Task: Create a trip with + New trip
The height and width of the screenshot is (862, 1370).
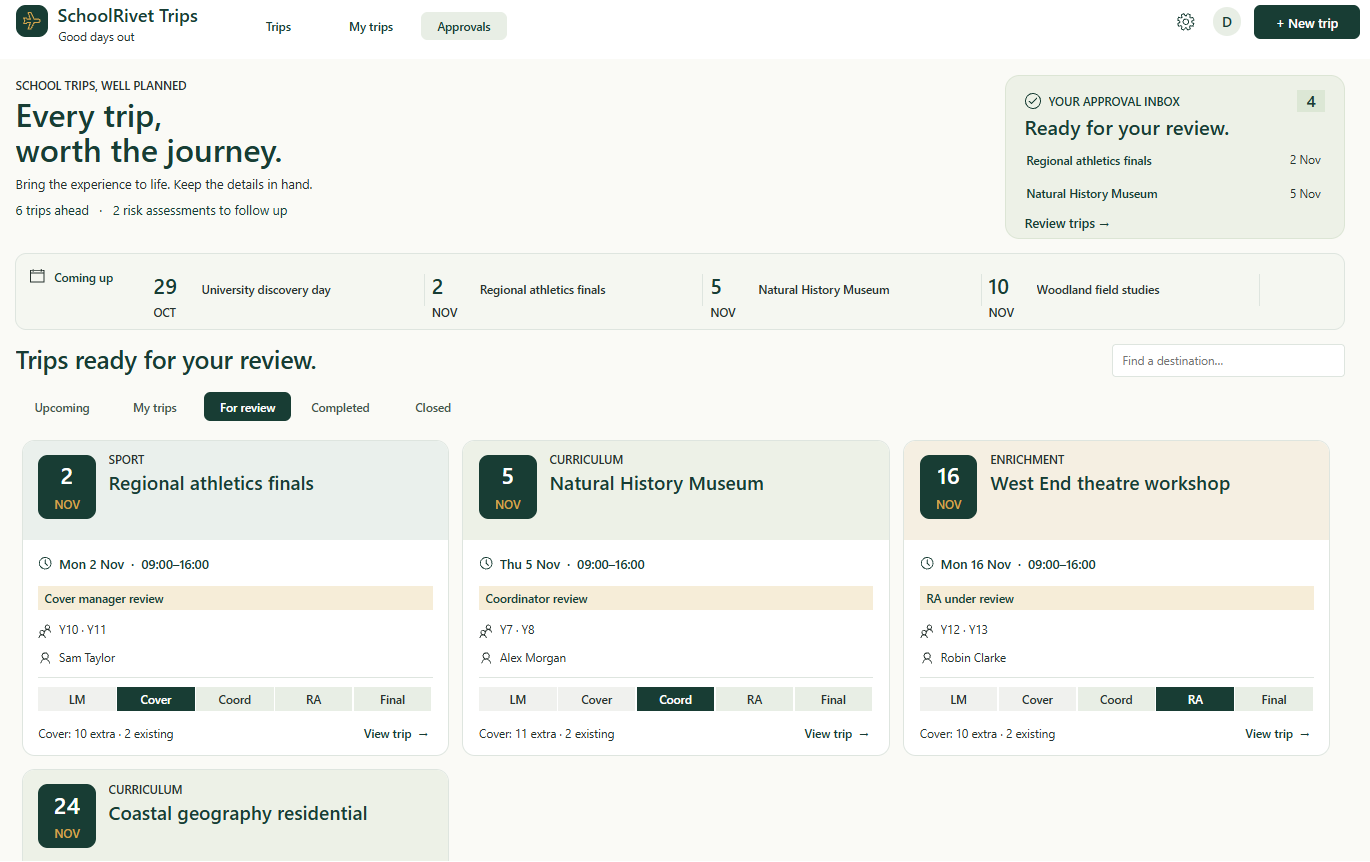Action: (x=1307, y=23)
